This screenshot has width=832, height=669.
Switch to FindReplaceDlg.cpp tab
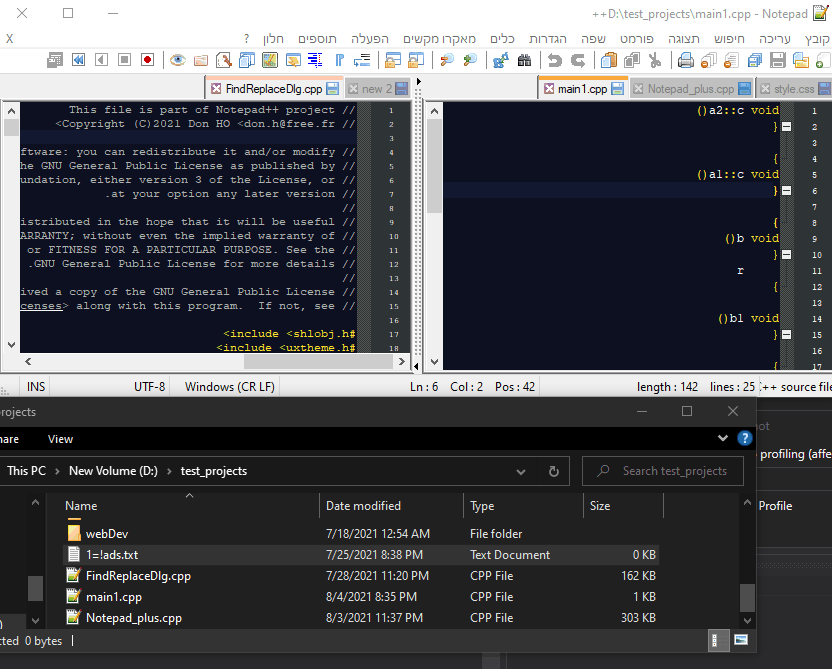(274, 89)
